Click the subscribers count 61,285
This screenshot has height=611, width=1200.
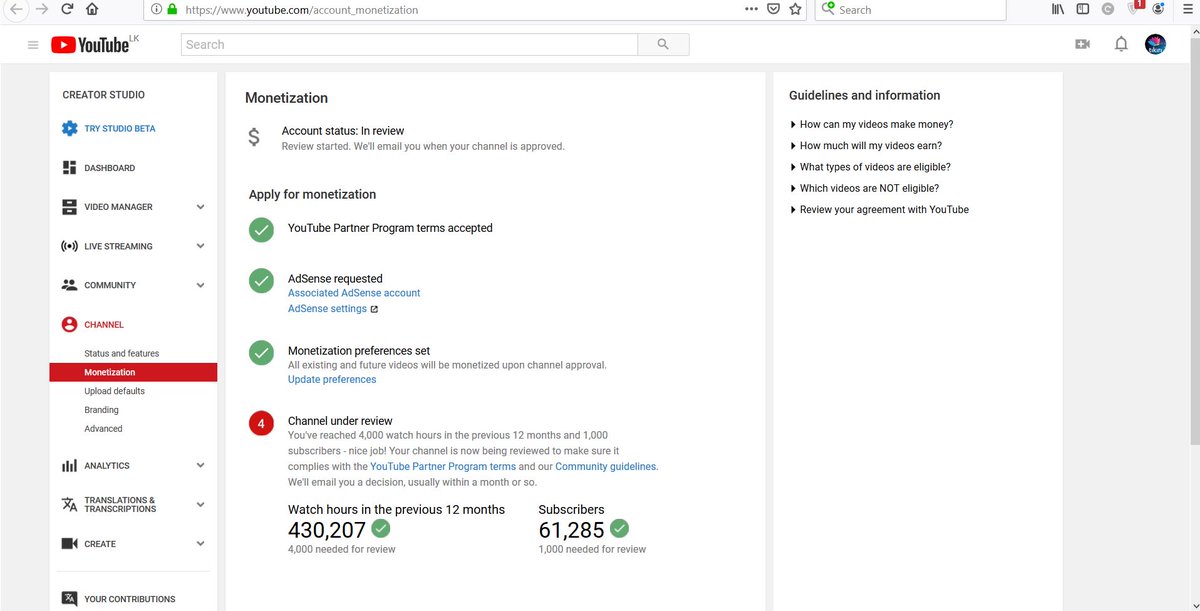pos(571,530)
